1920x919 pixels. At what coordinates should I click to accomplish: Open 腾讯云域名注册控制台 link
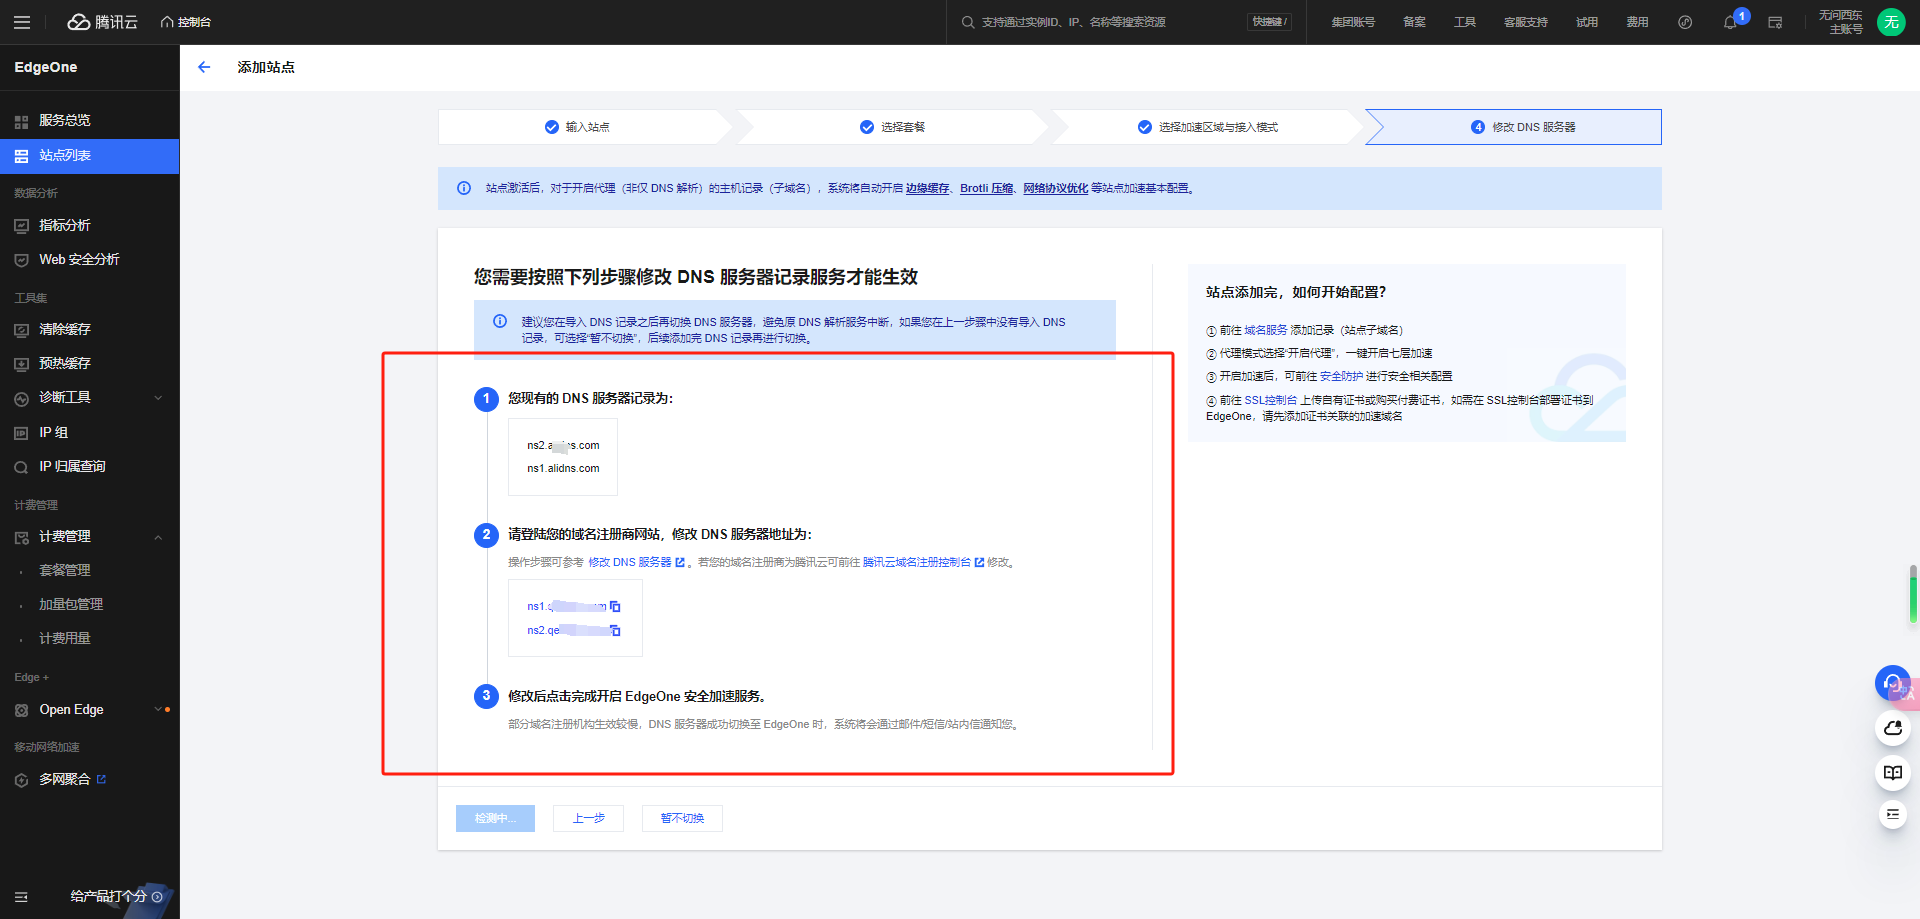coord(923,562)
